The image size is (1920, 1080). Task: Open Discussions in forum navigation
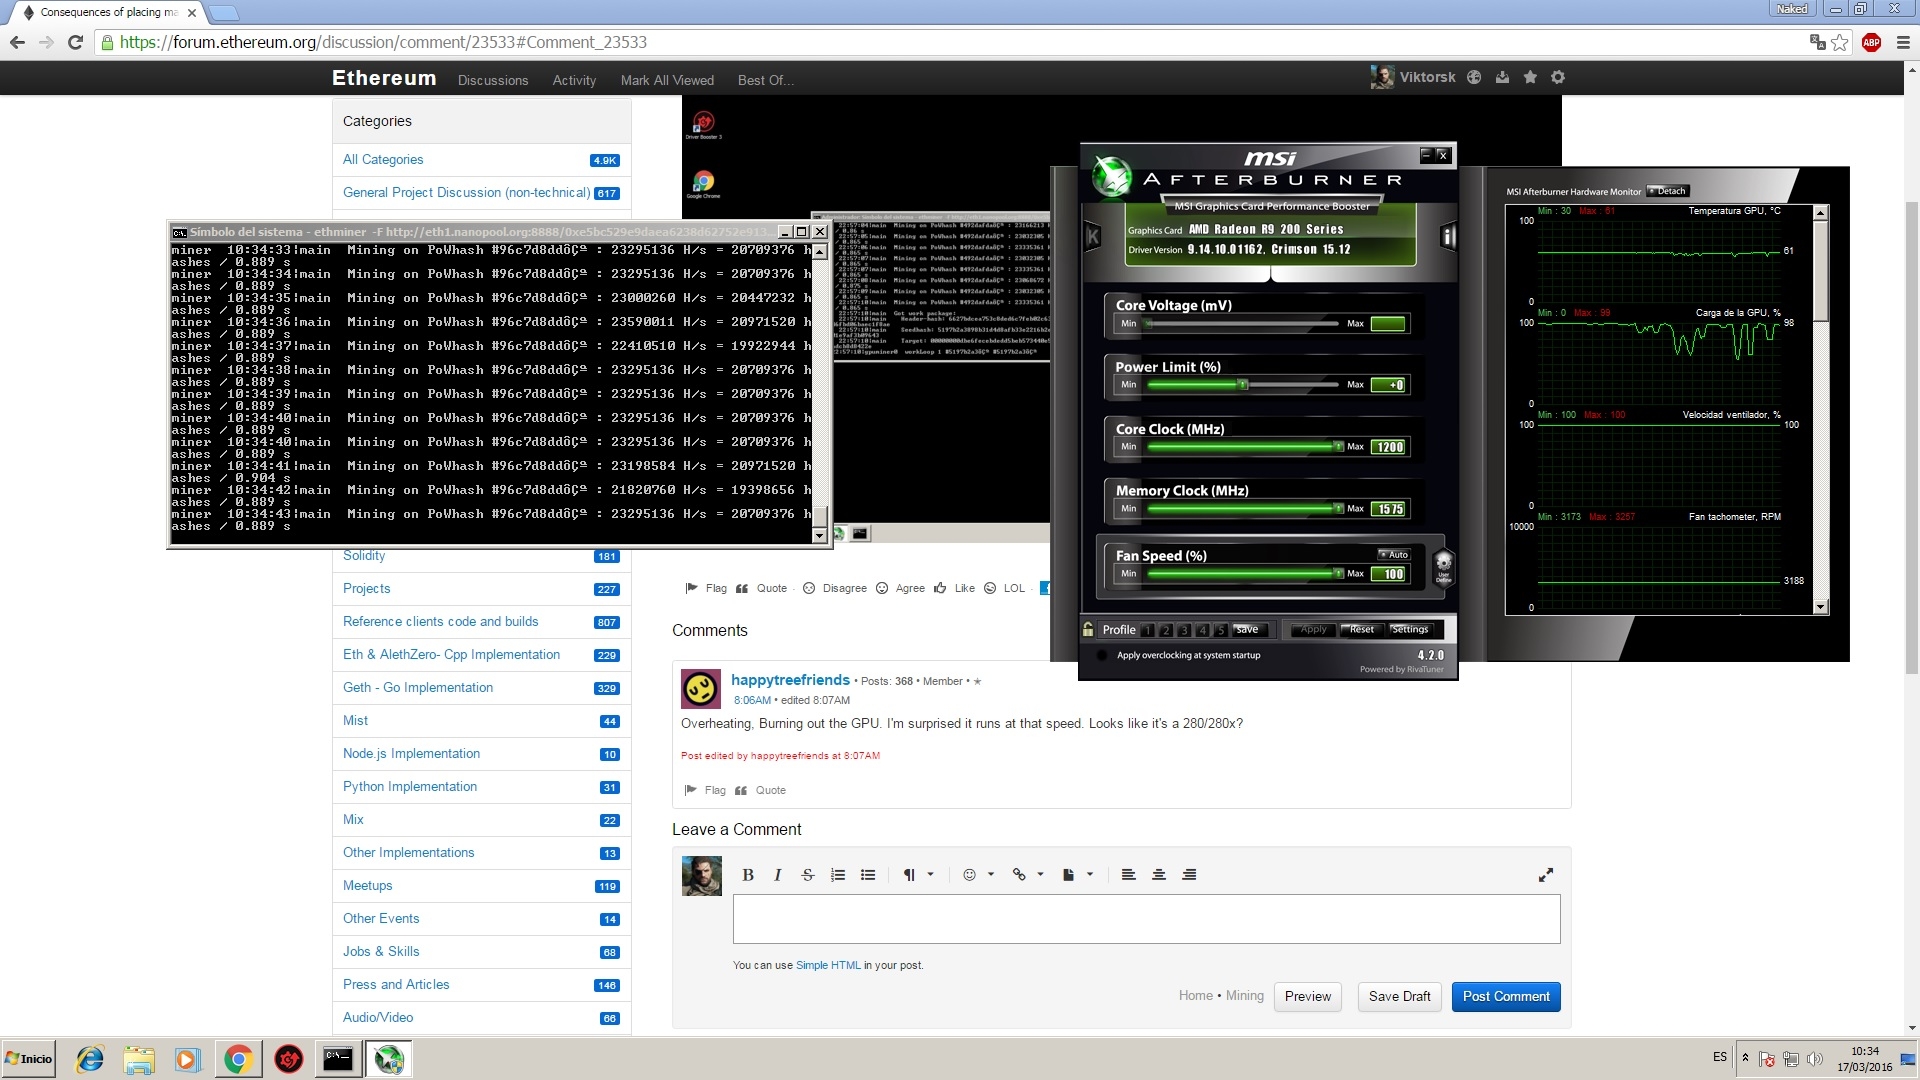493,80
